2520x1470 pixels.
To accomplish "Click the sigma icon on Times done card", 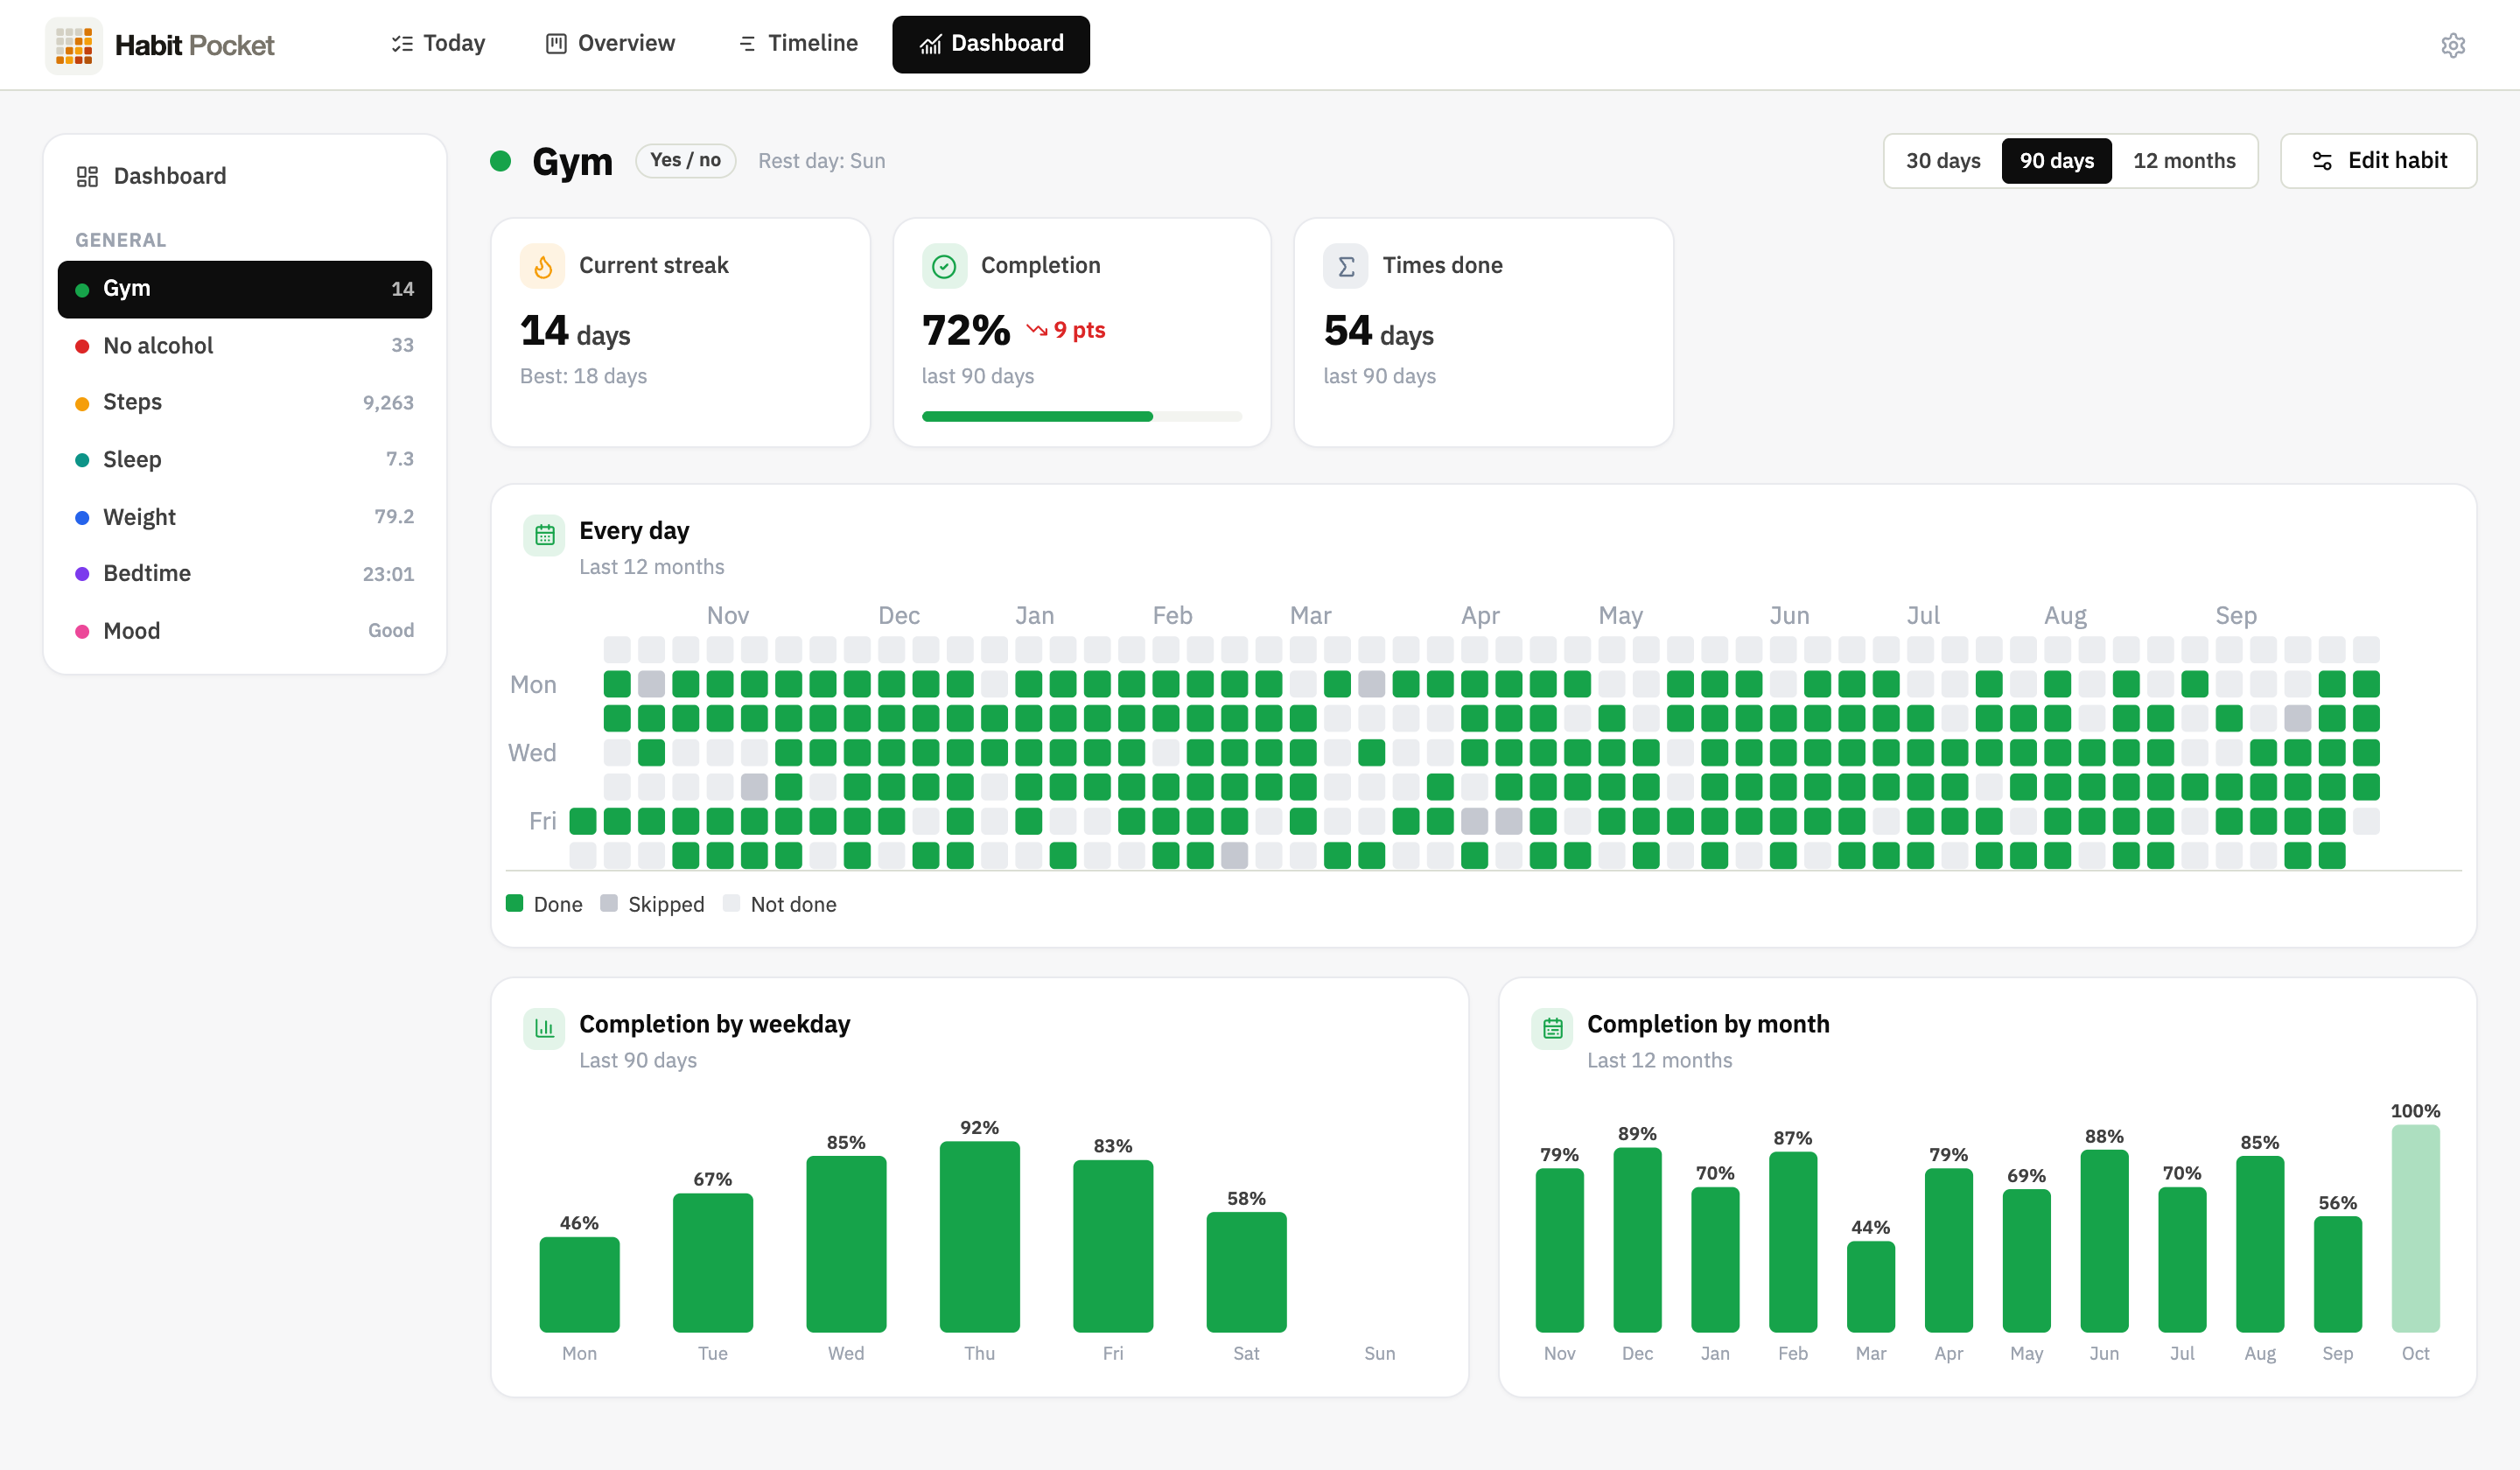I will click(x=1346, y=266).
